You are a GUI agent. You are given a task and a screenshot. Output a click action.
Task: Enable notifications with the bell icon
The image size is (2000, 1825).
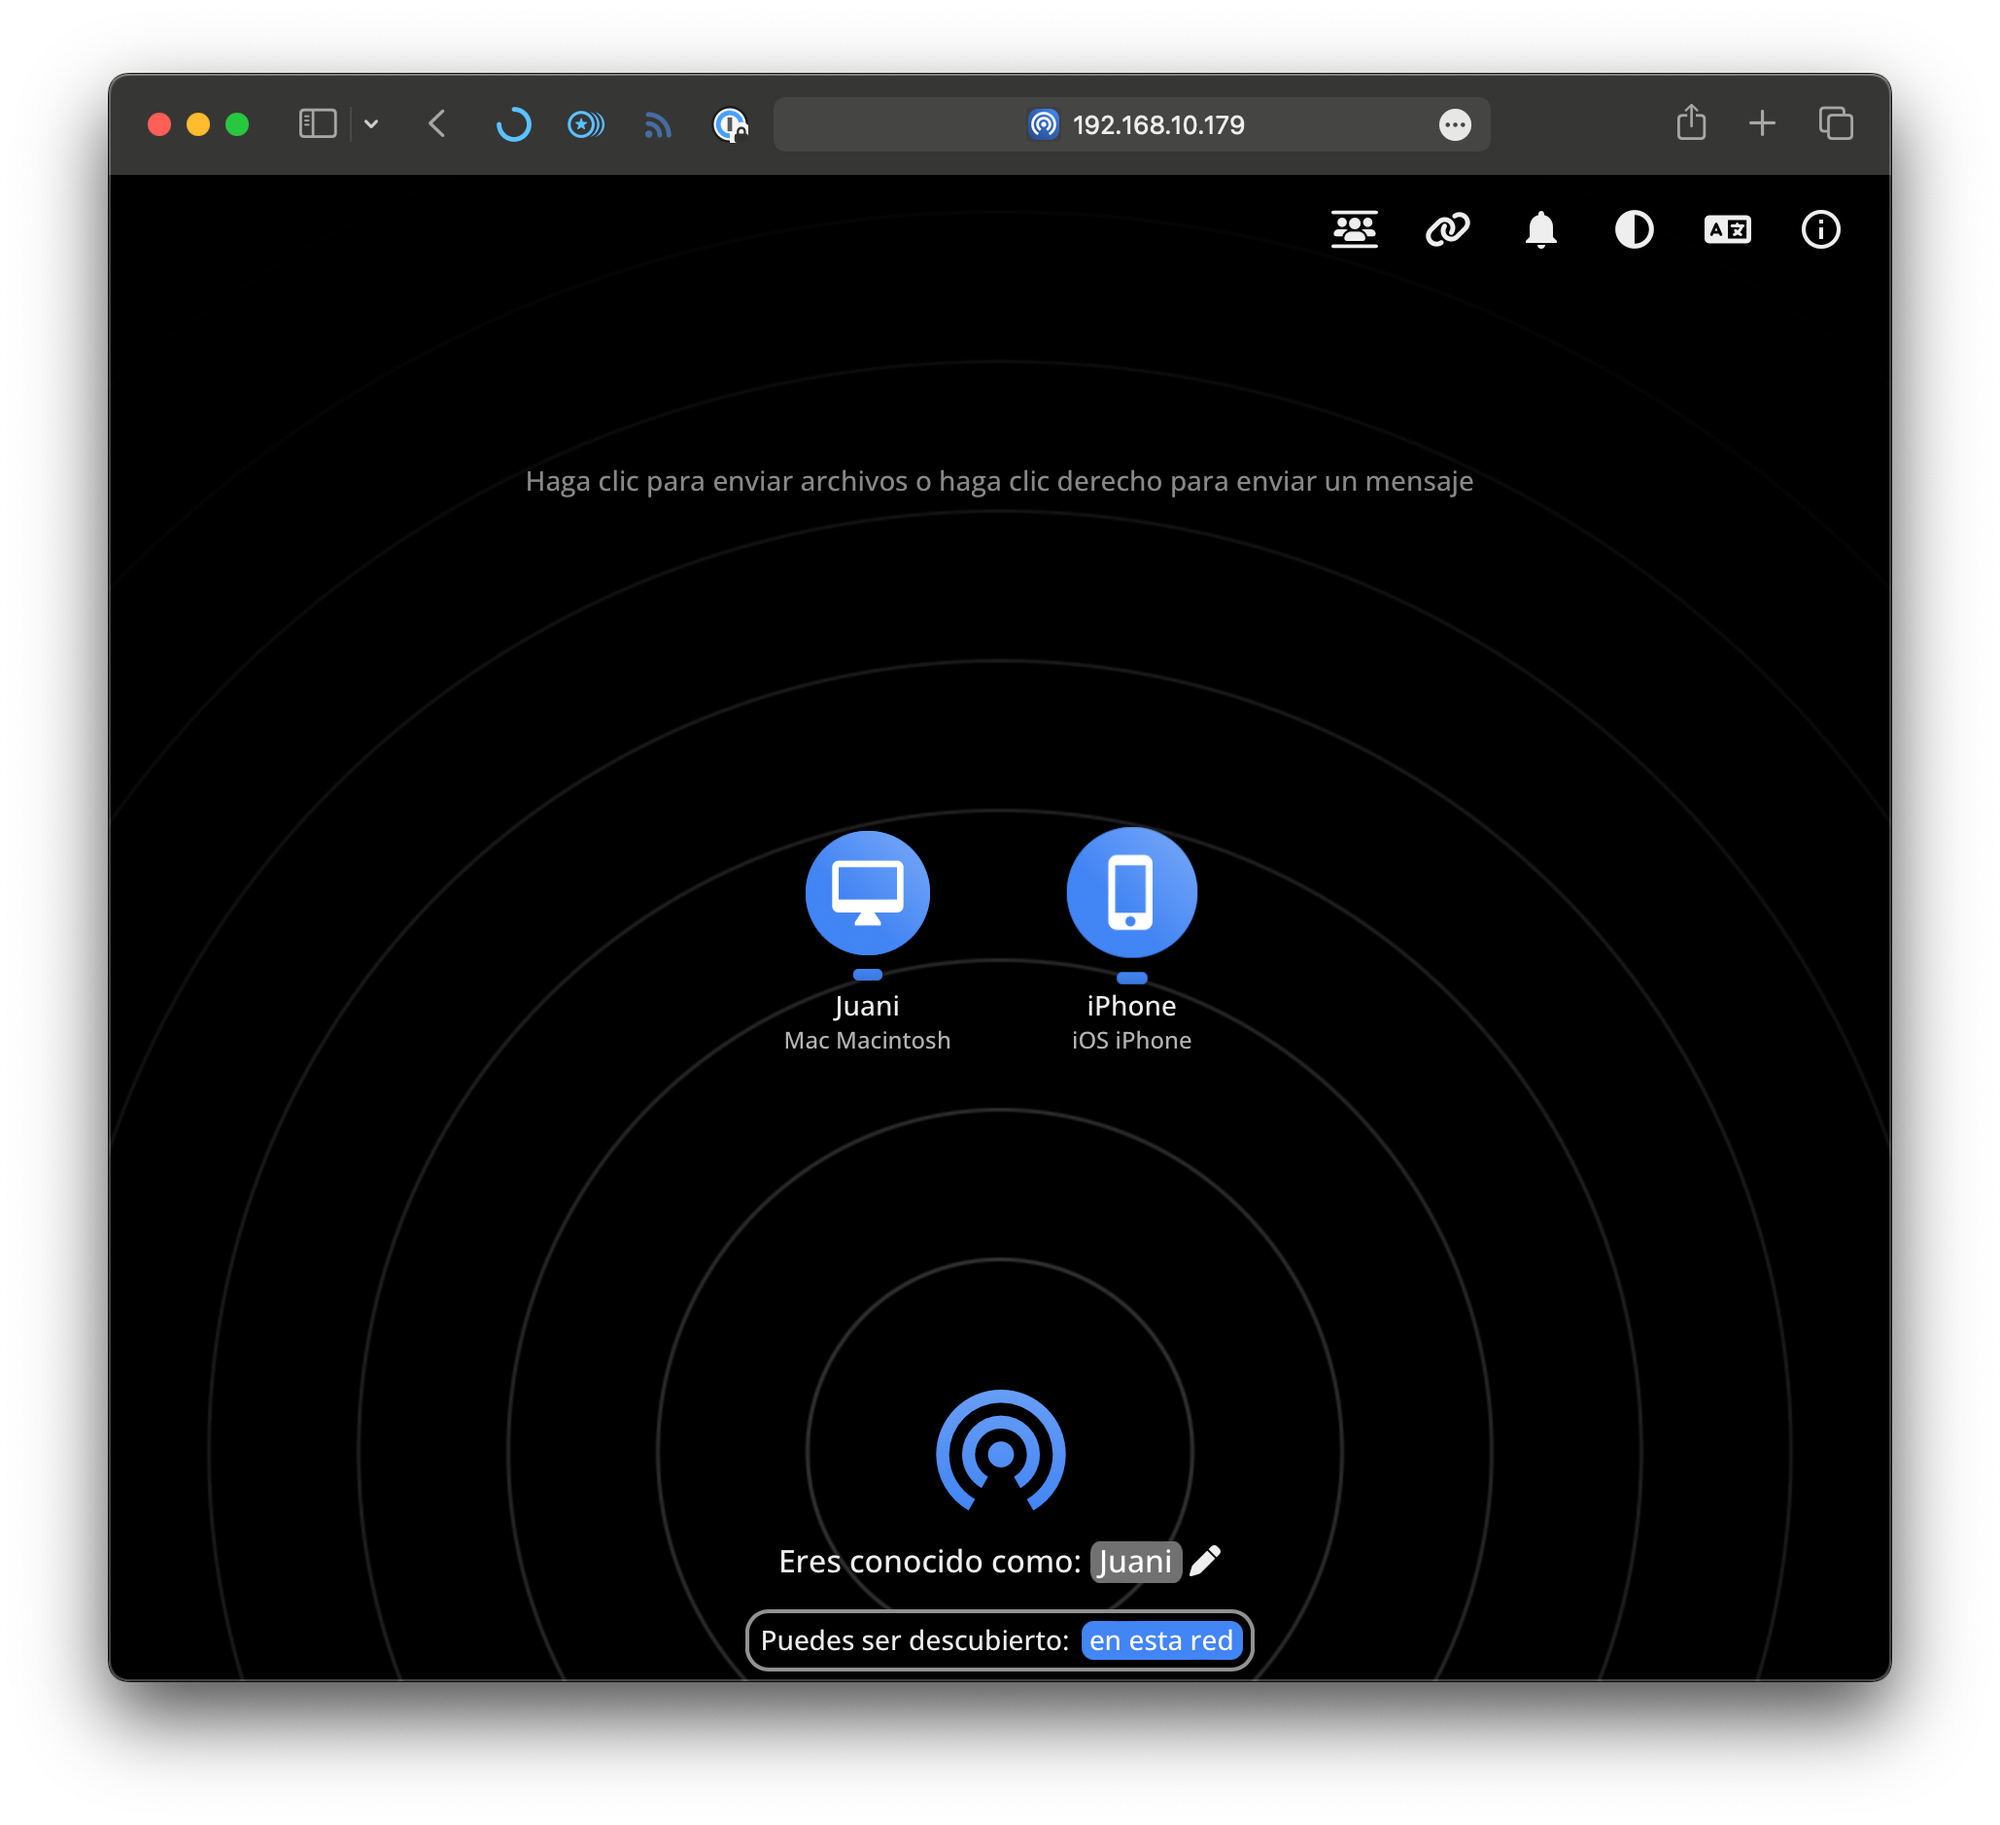coord(1540,229)
